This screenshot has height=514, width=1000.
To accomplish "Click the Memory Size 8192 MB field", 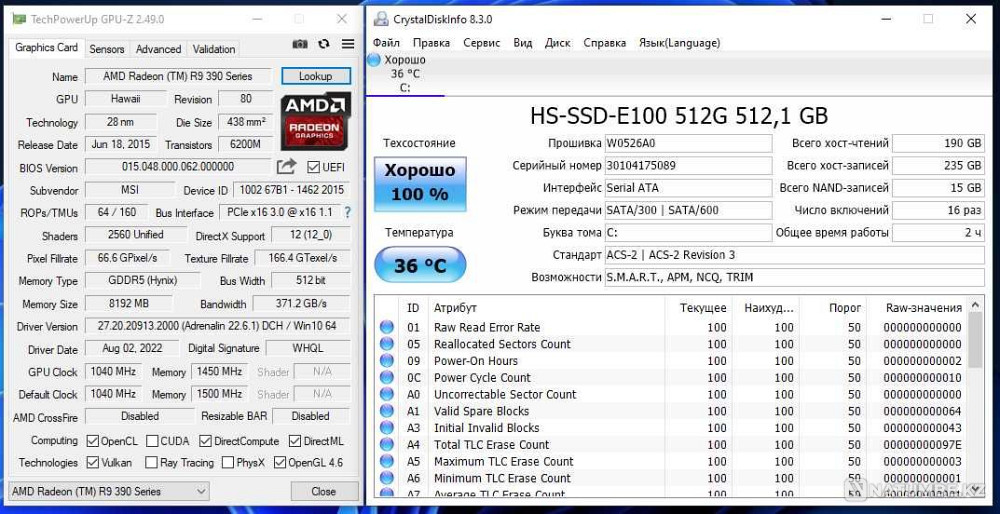I will [x=129, y=304].
